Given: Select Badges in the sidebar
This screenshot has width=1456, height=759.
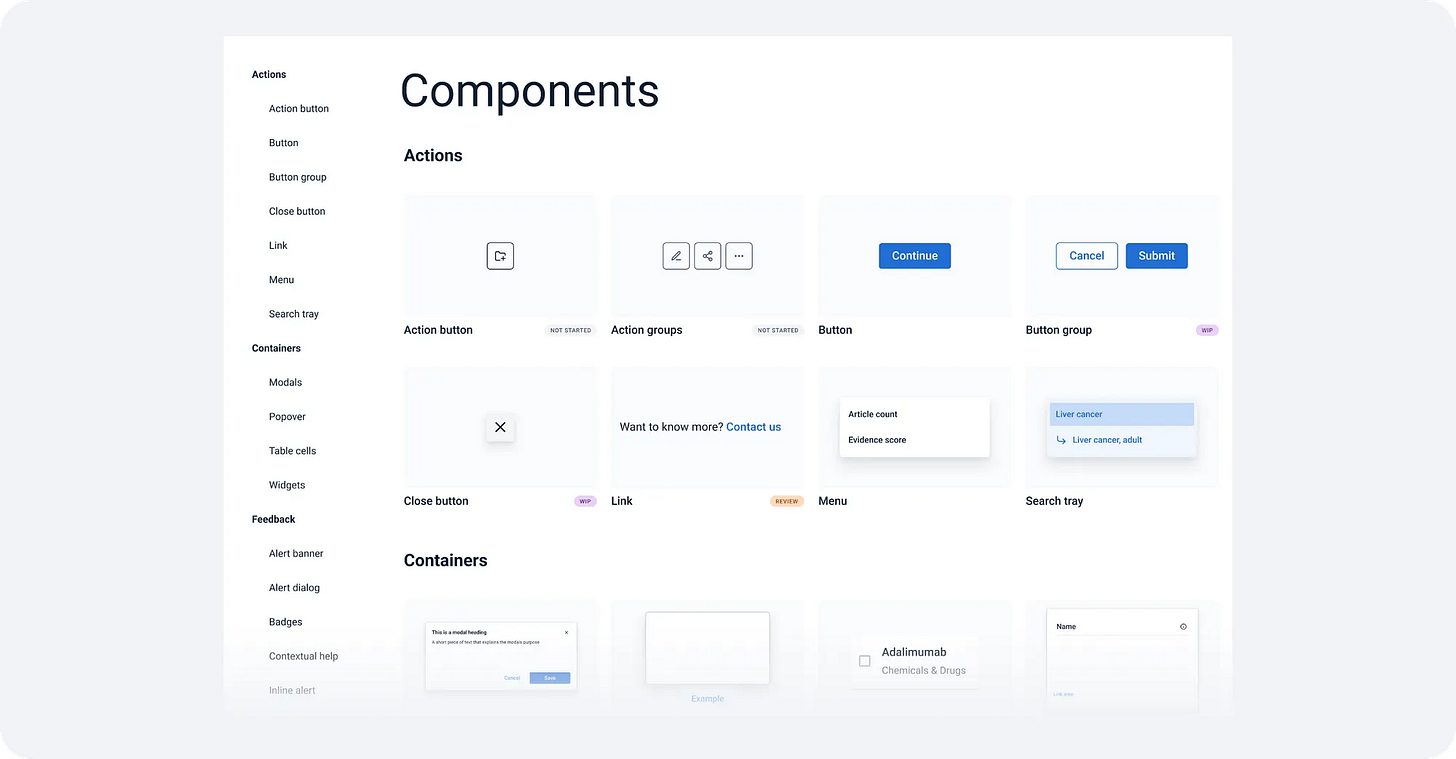Looking at the screenshot, I should click(x=285, y=622).
